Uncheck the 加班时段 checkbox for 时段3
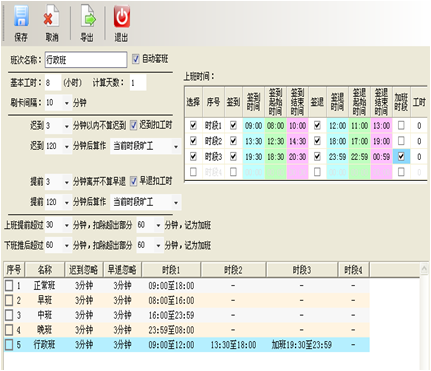The height and width of the screenshot is (371, 431). (x=401, y=156)
